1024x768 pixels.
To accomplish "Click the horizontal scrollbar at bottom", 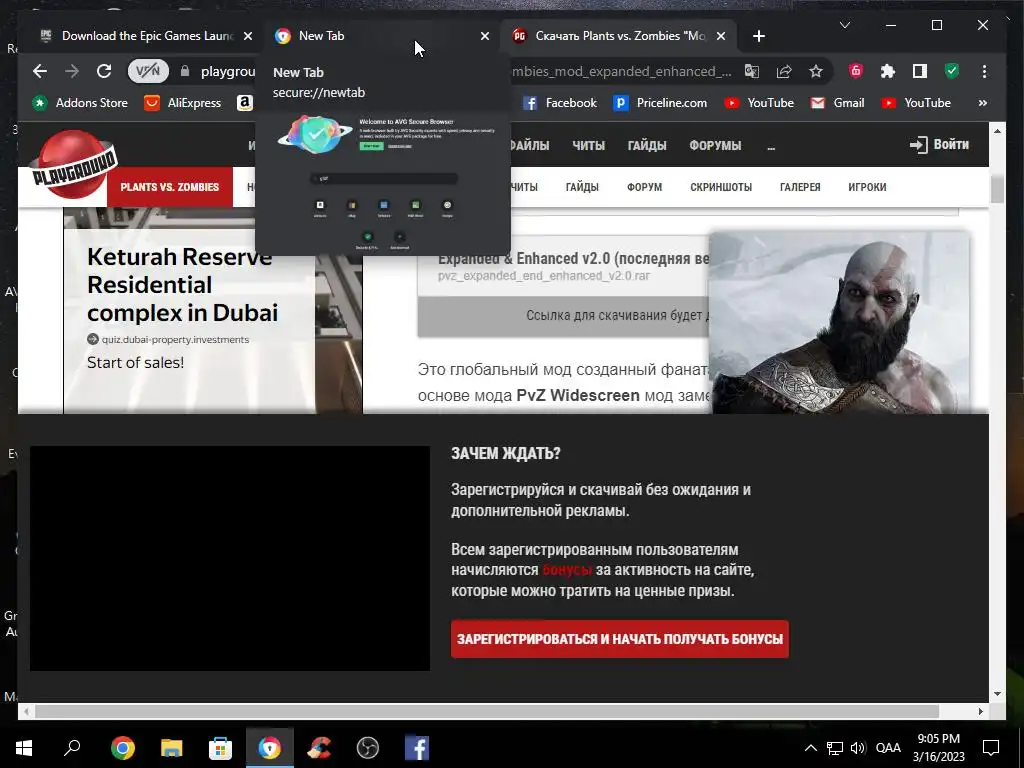I will click(487, 711).
